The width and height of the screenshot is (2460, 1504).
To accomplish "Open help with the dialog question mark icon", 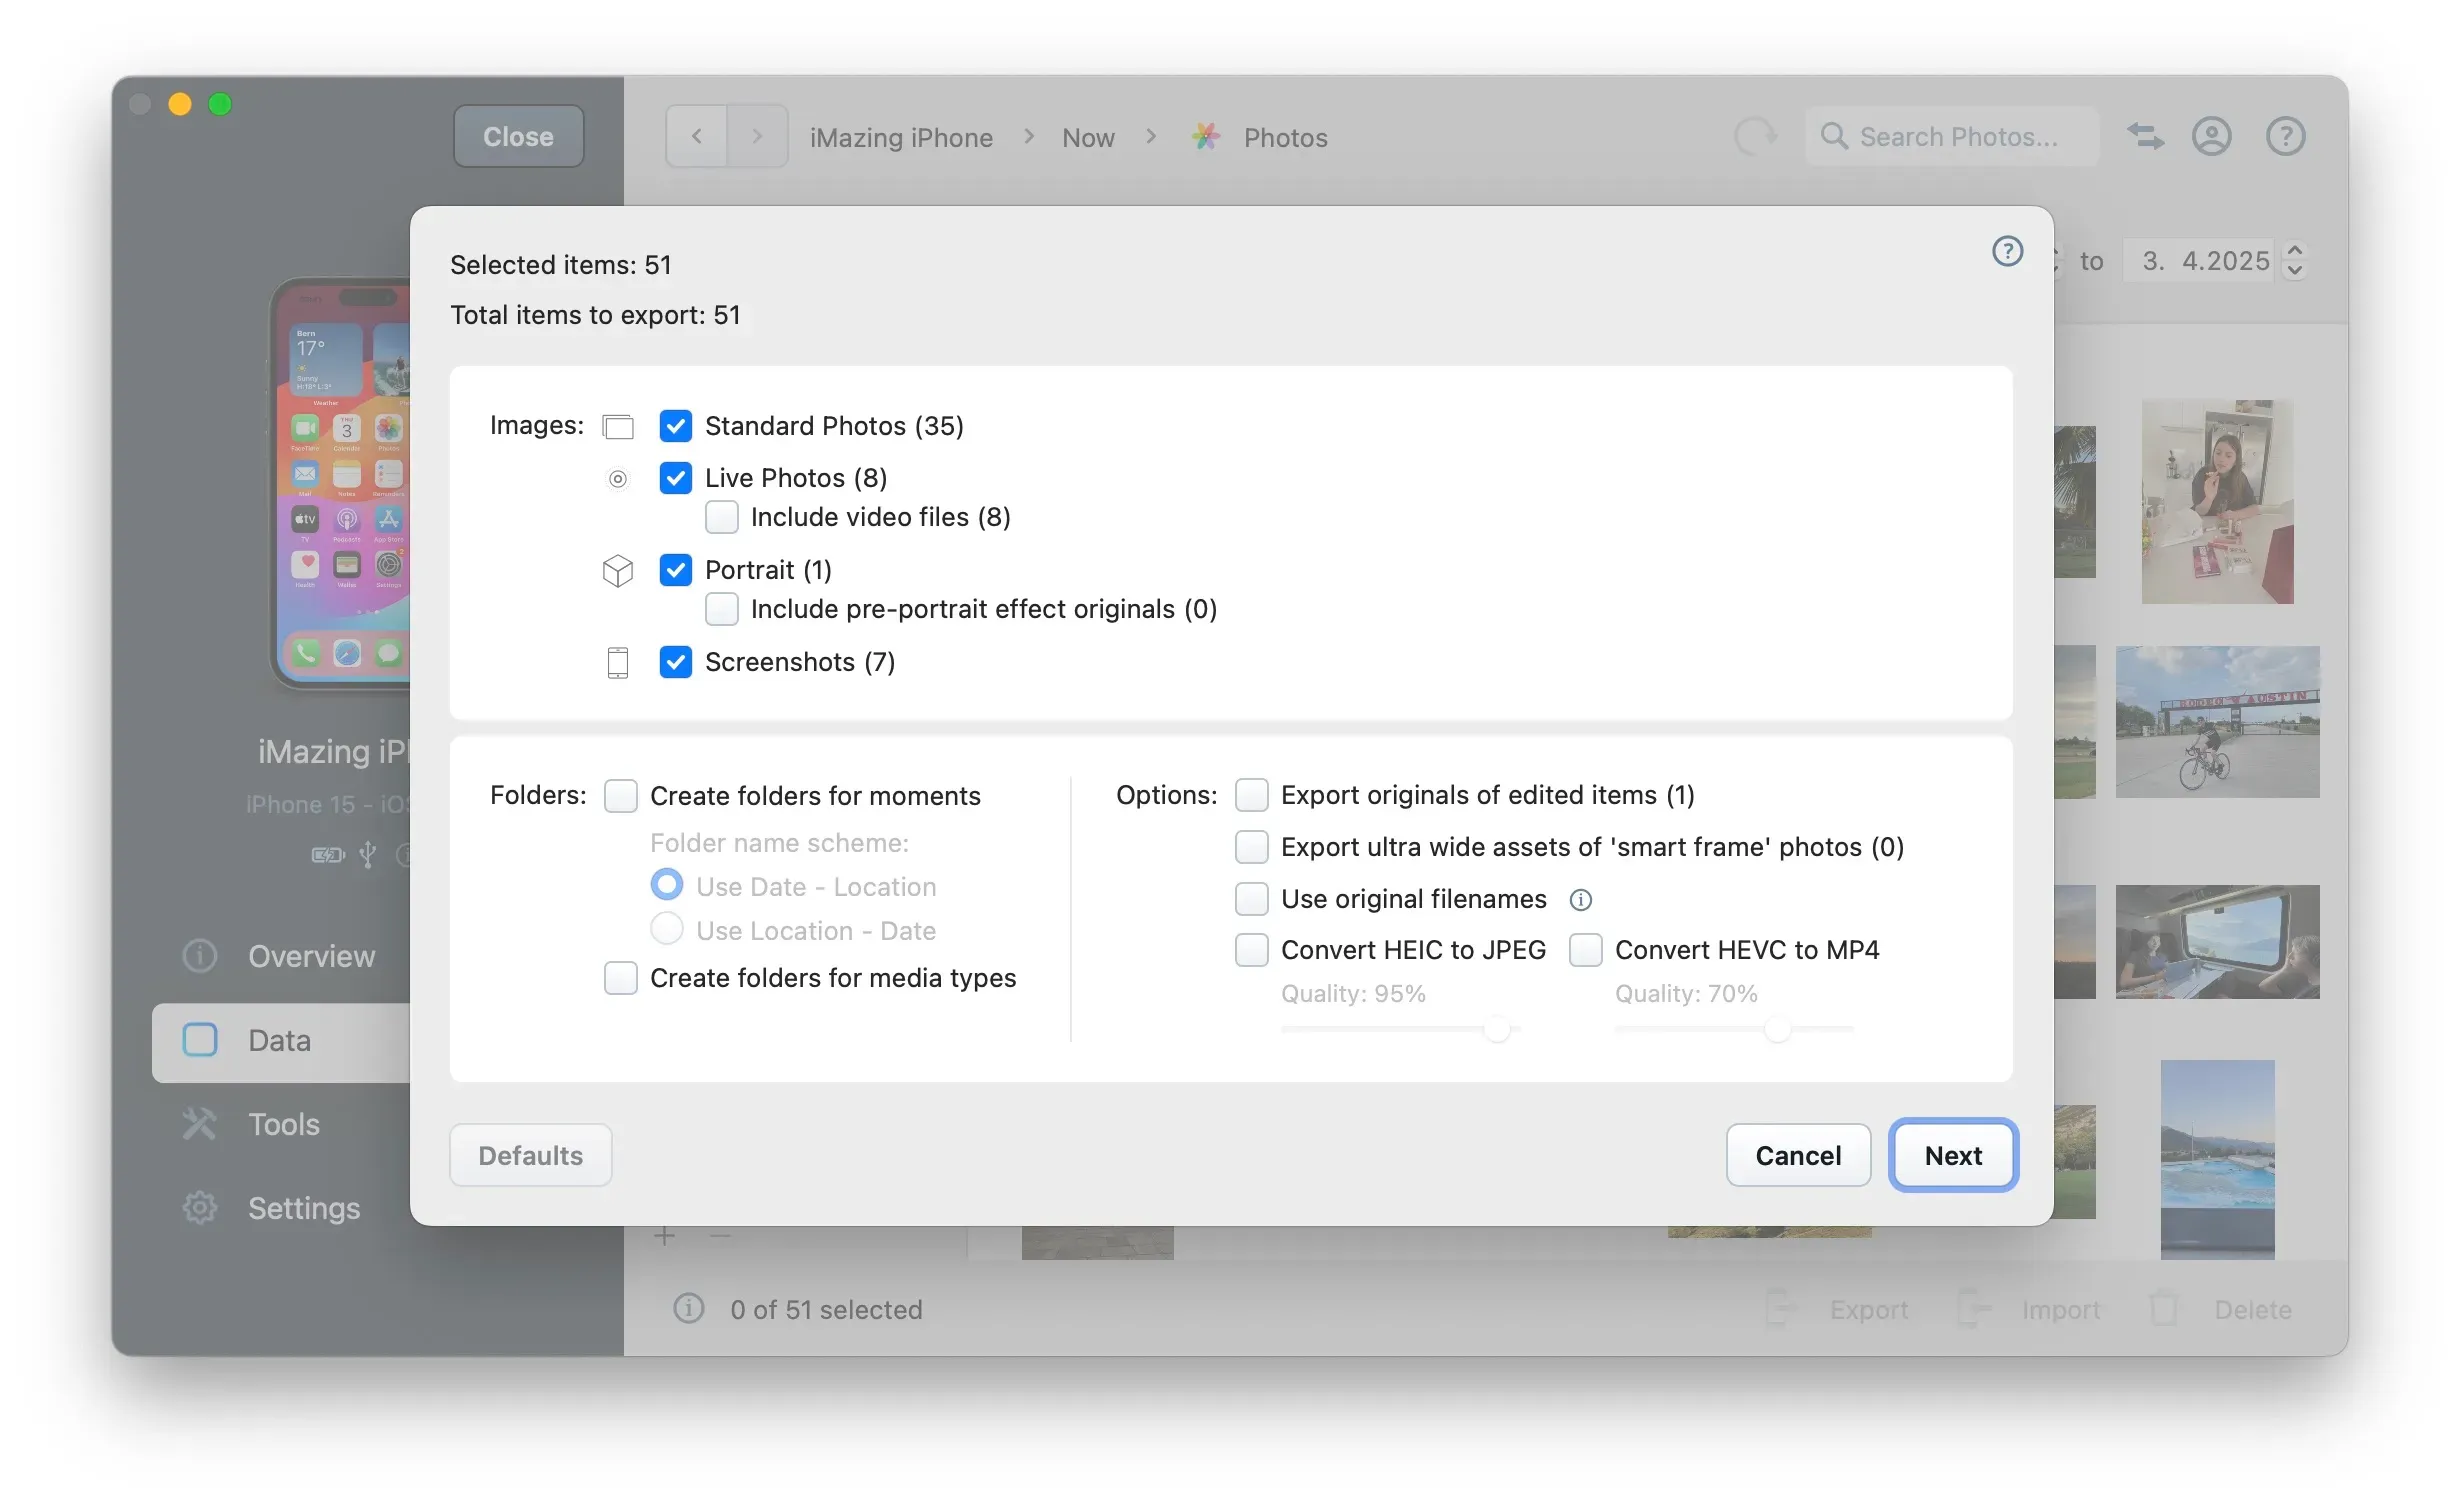I will pyautogui.click(x=2007, y=251).
